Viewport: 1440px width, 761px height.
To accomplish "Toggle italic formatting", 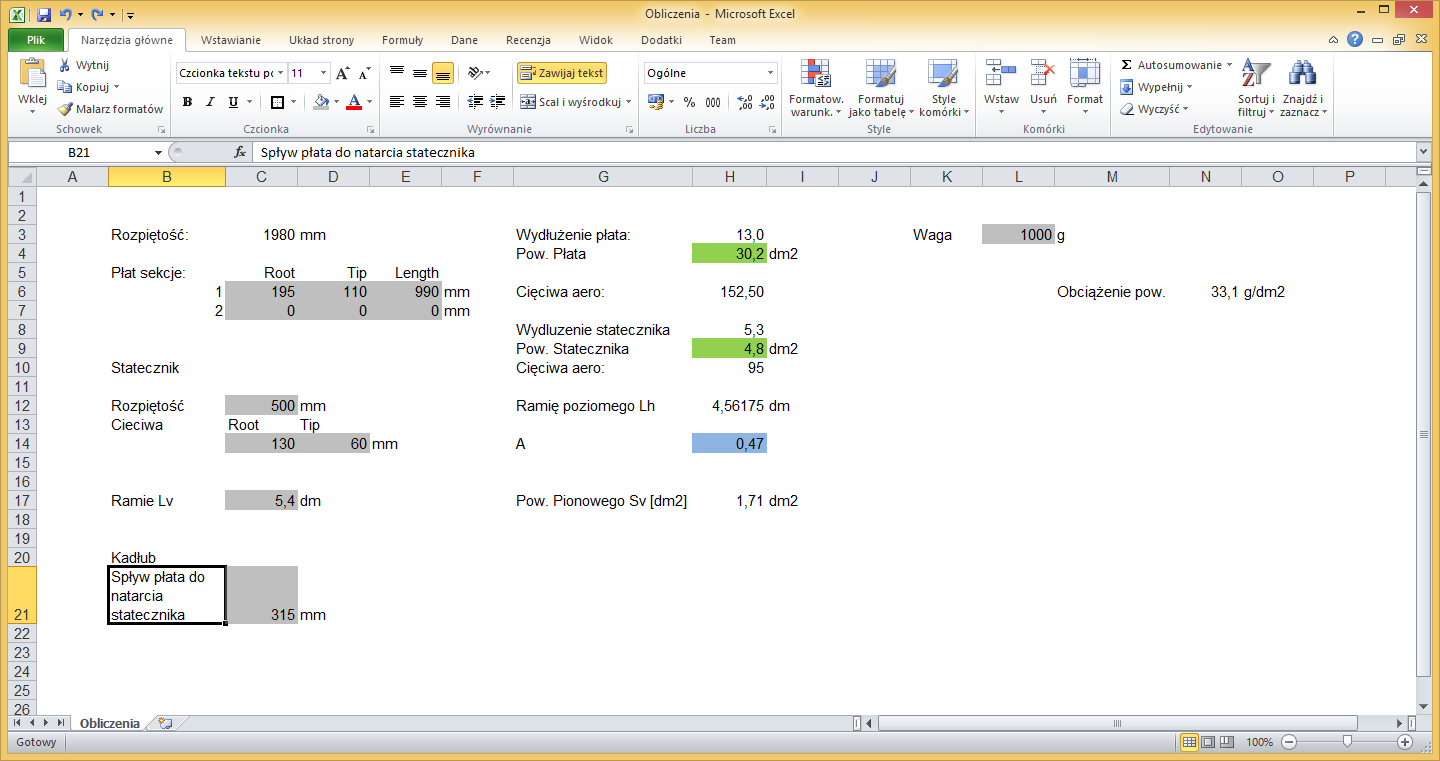I will [x=210, y=102].
